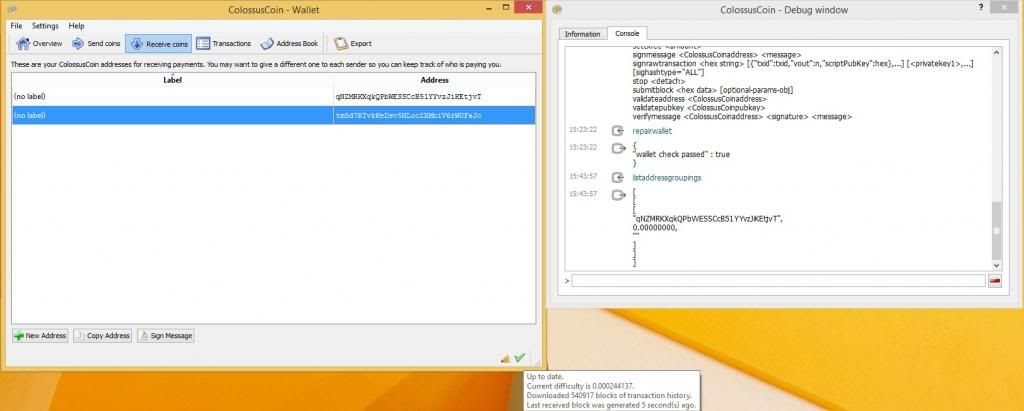Viewport: 1024px width, 411px height.
Task: Open the Help menu
Action: (76, 26)
